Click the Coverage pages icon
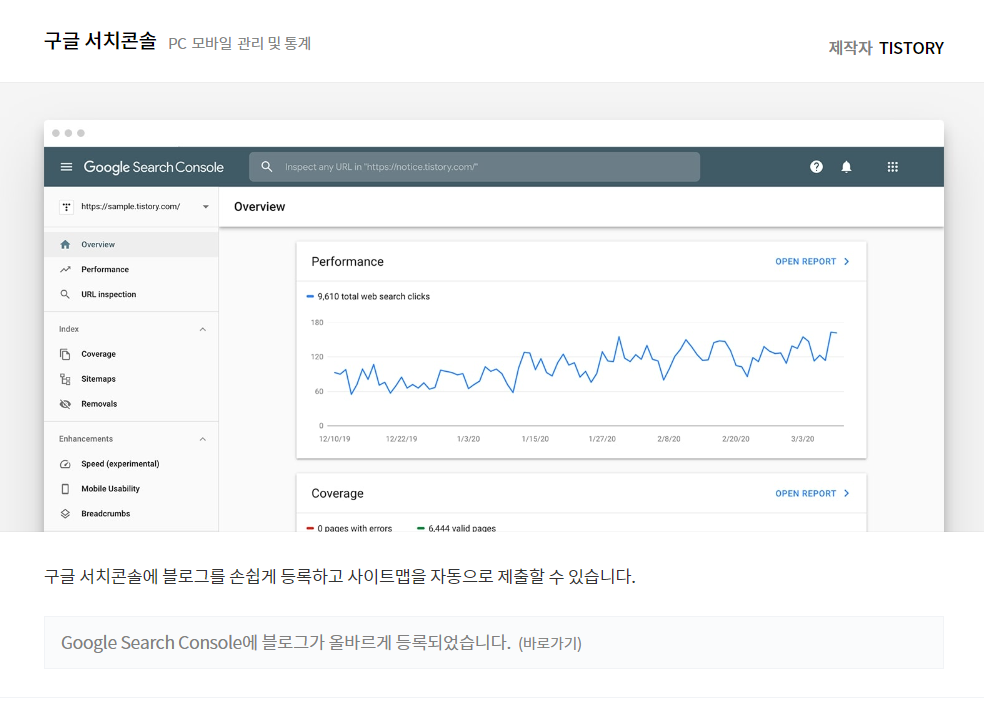The image size is (984, 706). (65, 354)
